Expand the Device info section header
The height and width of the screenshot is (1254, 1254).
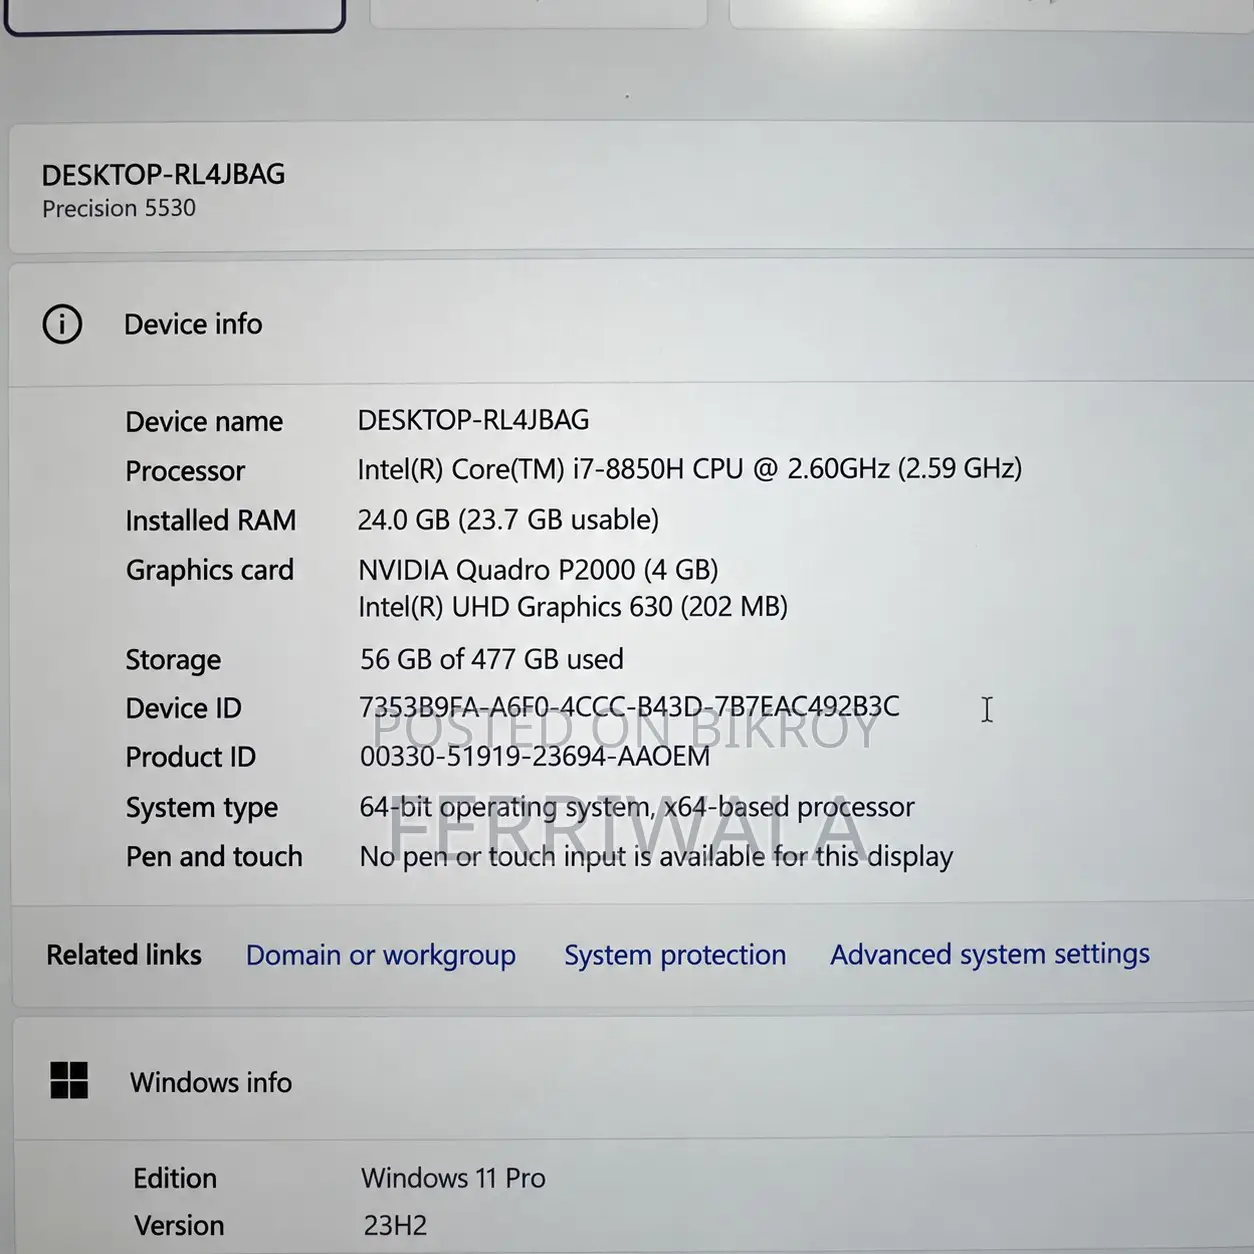(x=632, y=324)
